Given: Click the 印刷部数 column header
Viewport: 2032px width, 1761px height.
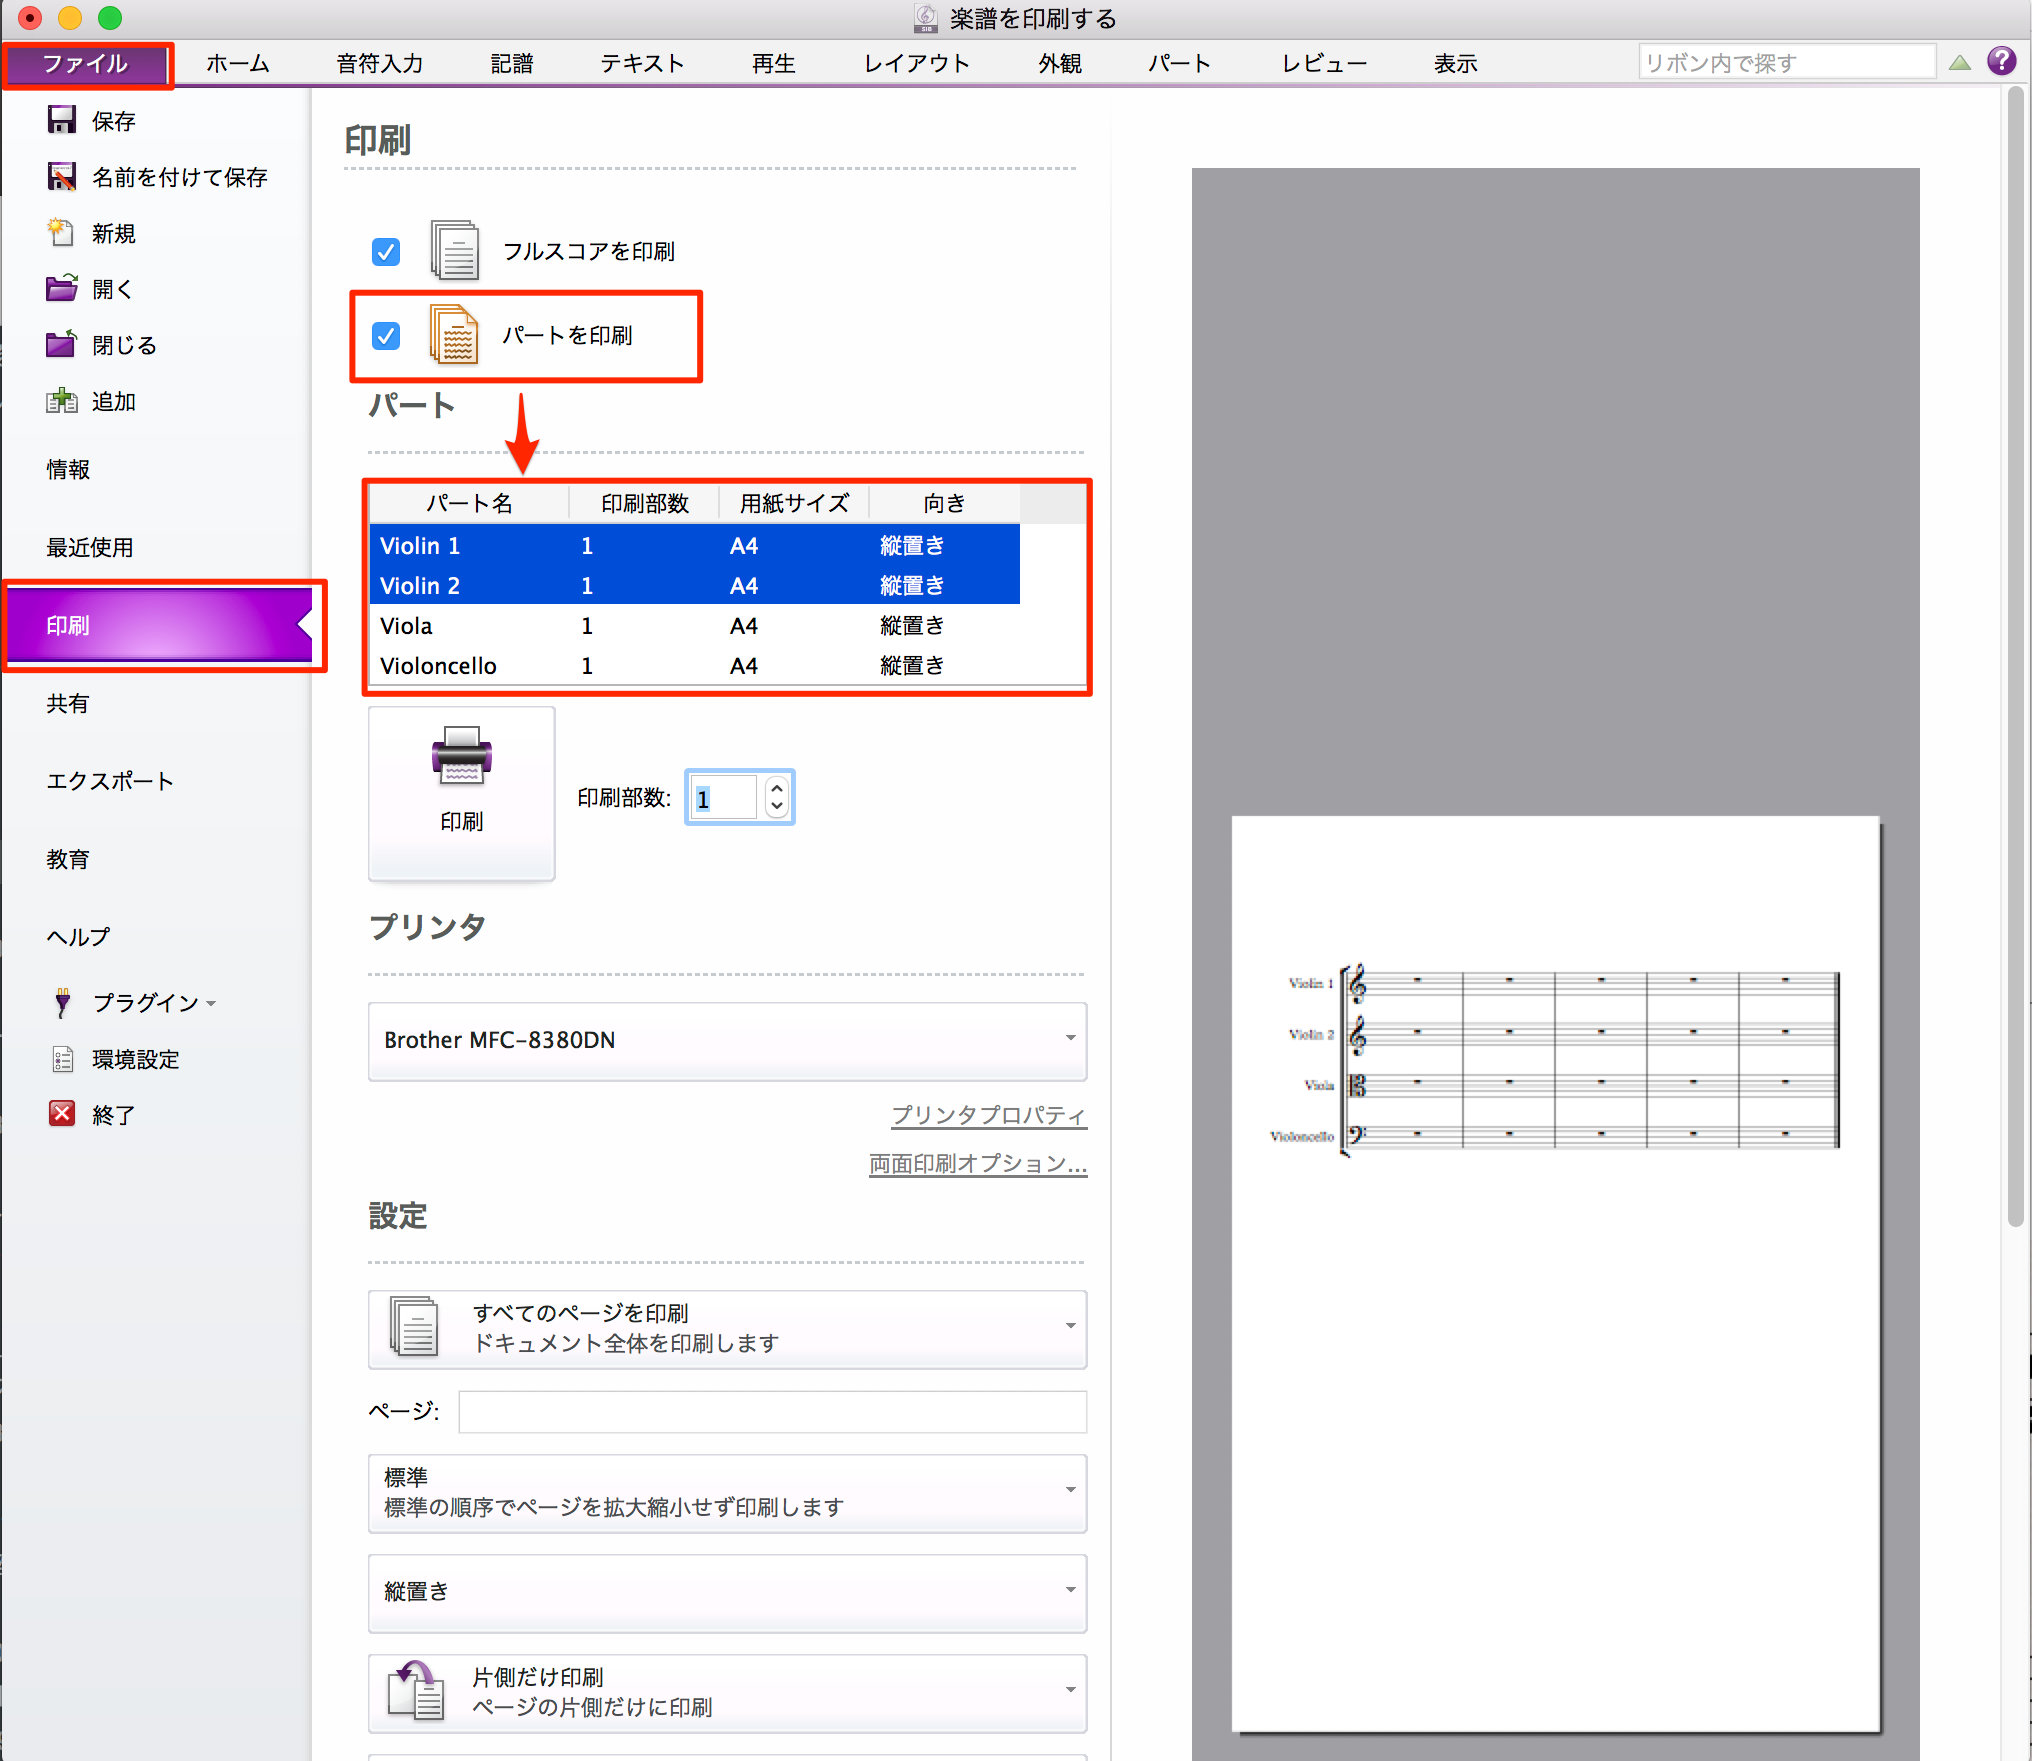Looking at the screenshot, I should [x=645, y=503].
